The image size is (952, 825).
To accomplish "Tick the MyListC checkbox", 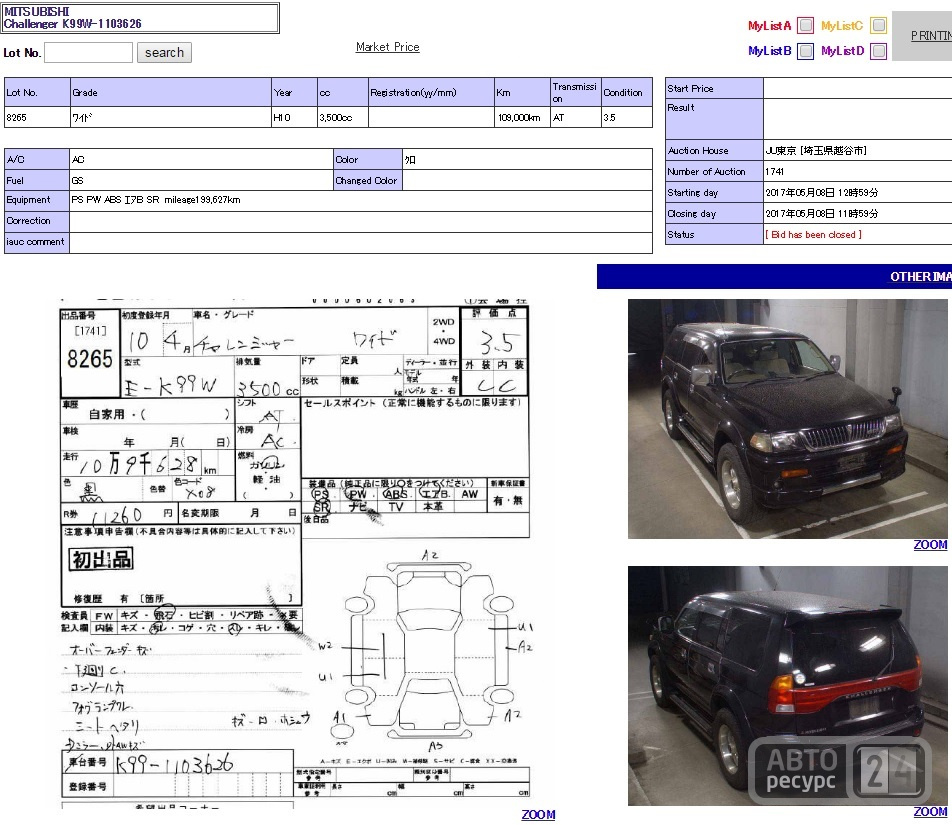I will 878,25.
